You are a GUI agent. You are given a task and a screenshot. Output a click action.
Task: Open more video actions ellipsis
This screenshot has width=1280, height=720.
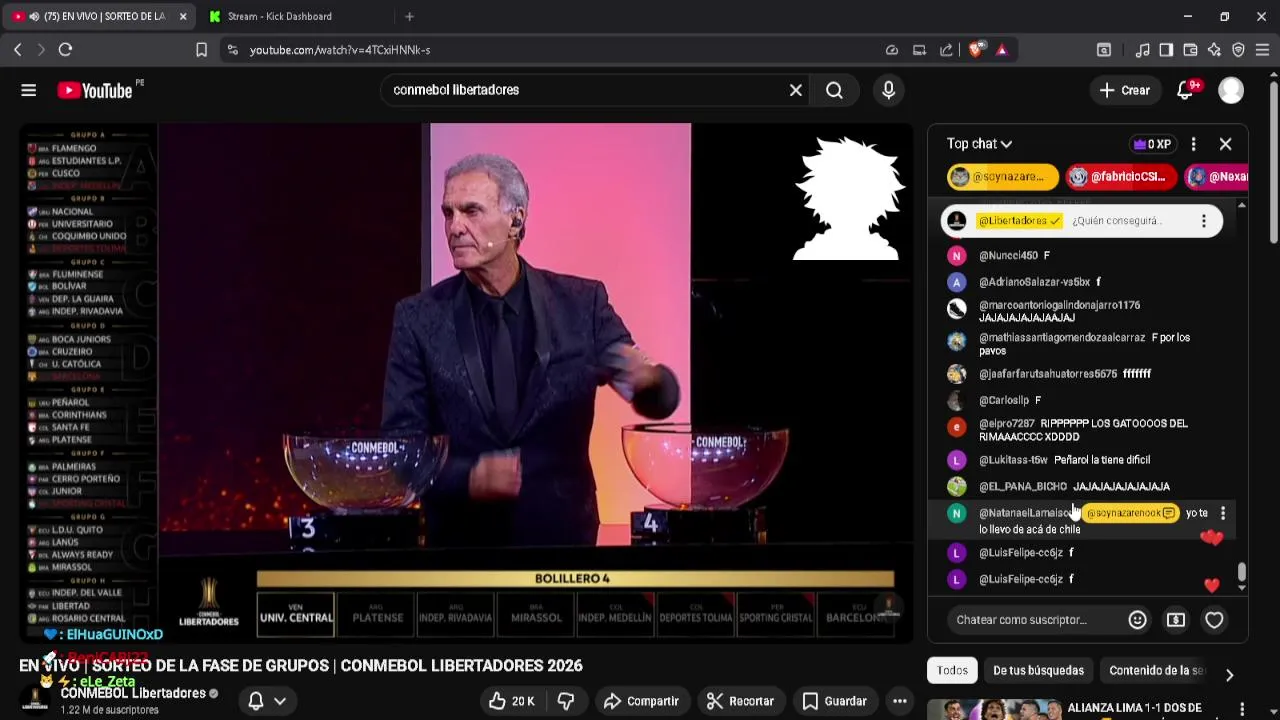900,701
